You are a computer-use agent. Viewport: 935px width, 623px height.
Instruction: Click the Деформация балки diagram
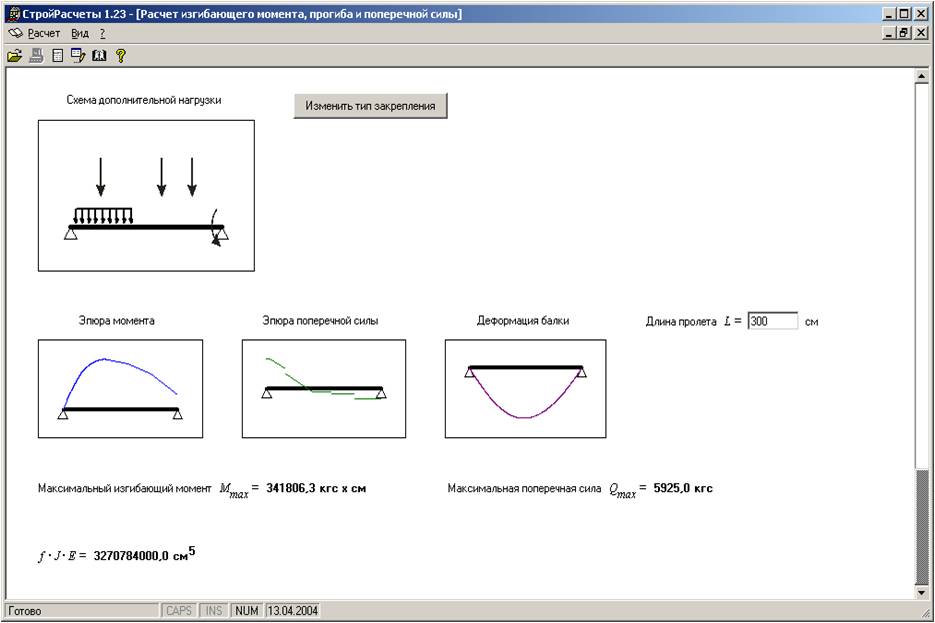point(525,389)
